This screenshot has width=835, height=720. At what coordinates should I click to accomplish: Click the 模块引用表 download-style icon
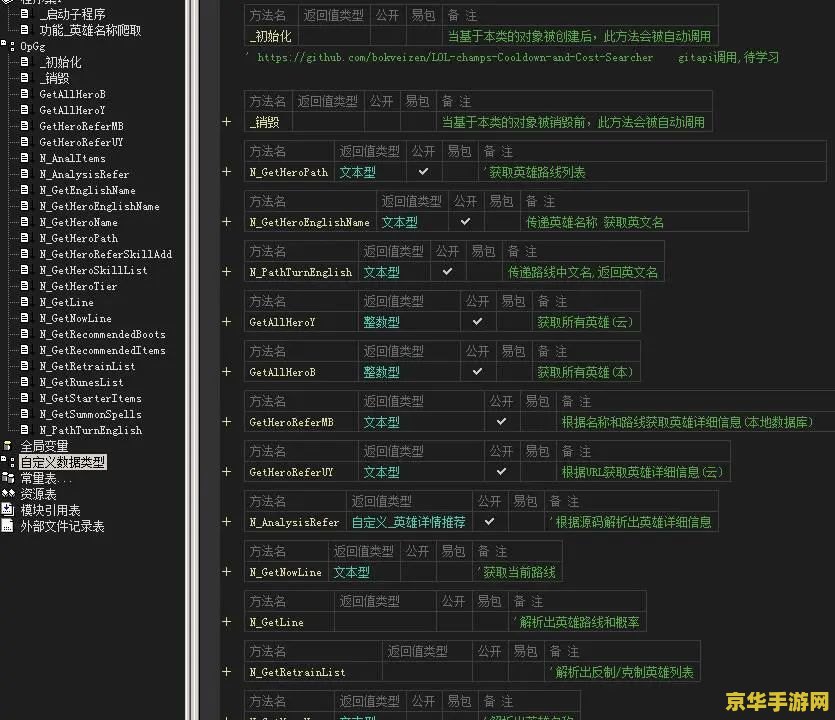8,510
